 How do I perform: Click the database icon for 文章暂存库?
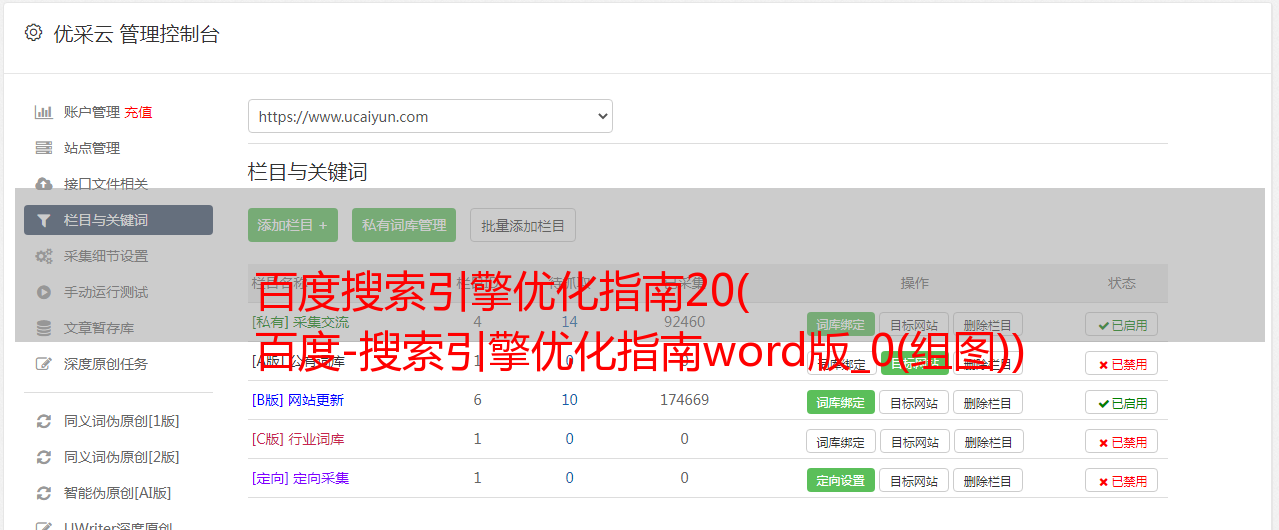(43, 328)
